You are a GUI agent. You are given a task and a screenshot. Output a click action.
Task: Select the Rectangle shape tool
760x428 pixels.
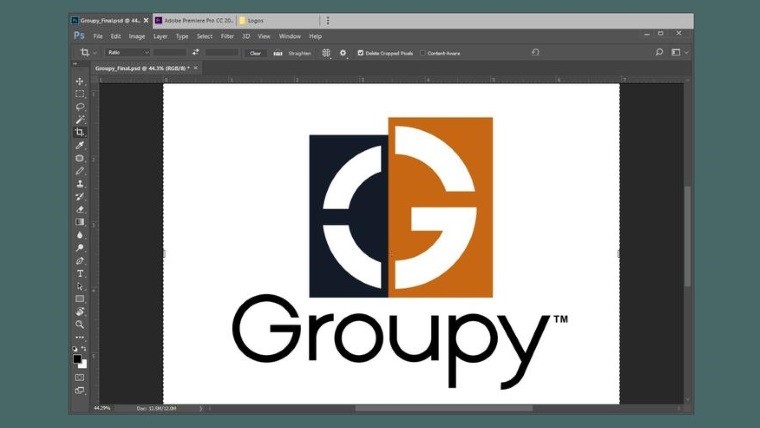tap(80, 299)
